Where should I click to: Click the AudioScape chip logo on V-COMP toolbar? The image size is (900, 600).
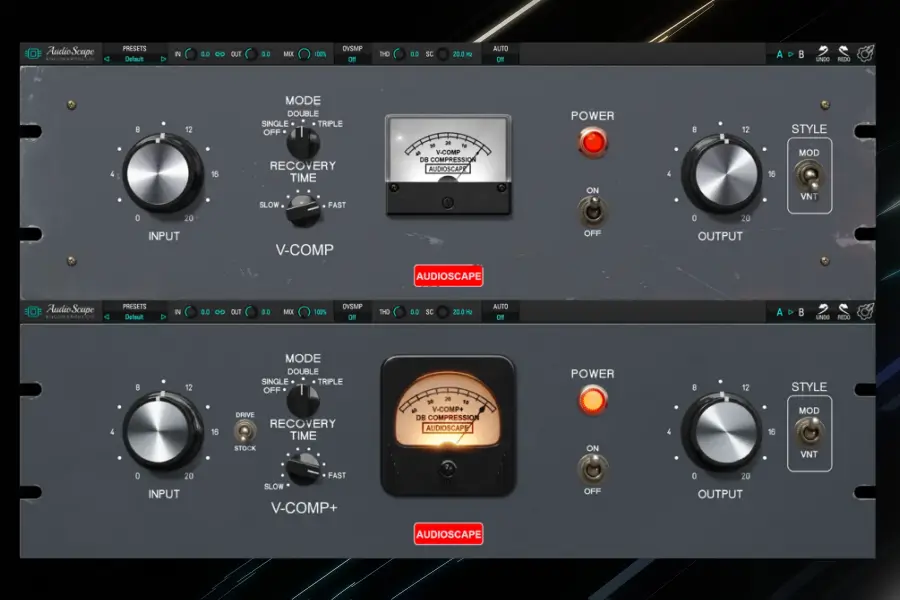pos(33,53)
